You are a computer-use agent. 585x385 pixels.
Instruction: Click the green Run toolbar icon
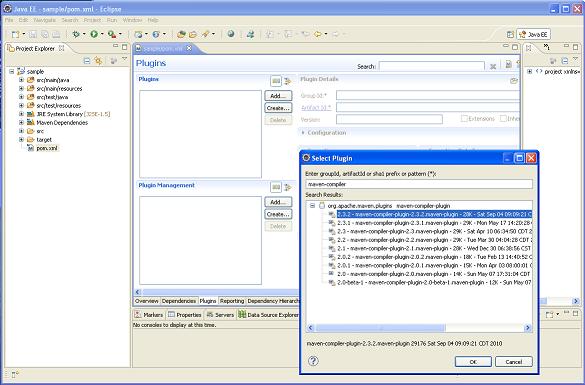(x=94, y=34)
